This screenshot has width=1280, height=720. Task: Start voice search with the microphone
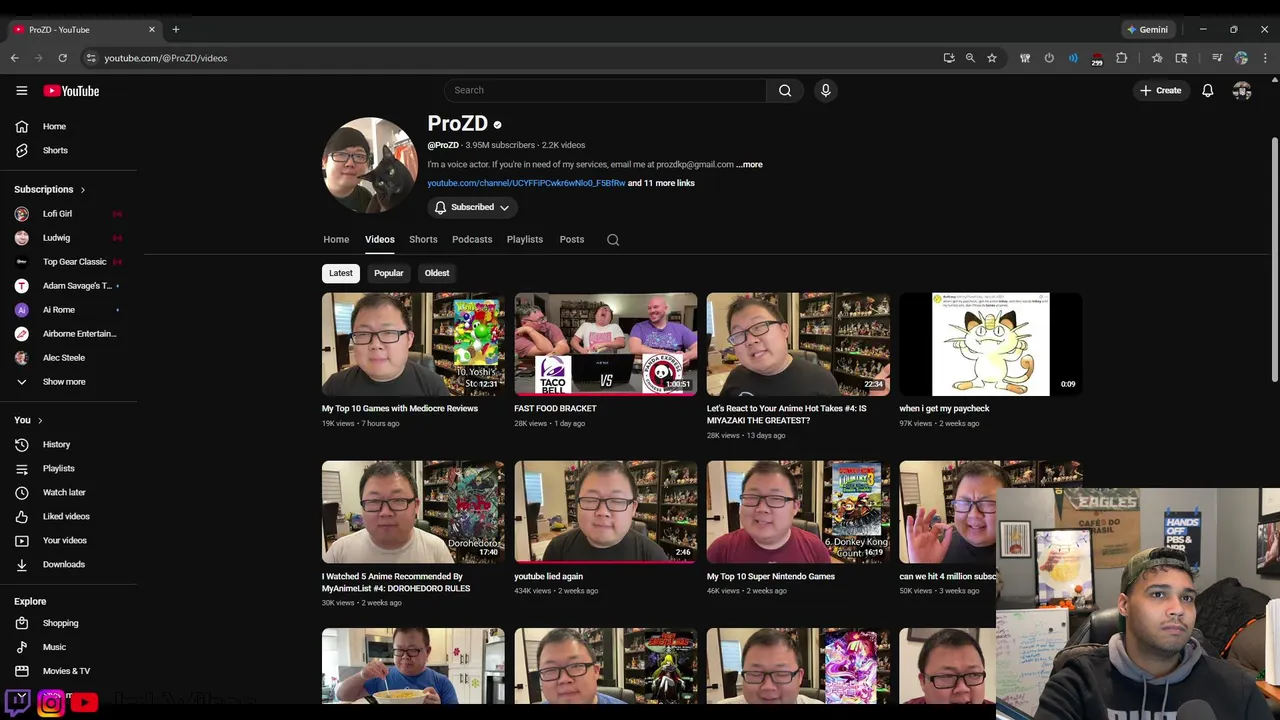click(825, 90)
